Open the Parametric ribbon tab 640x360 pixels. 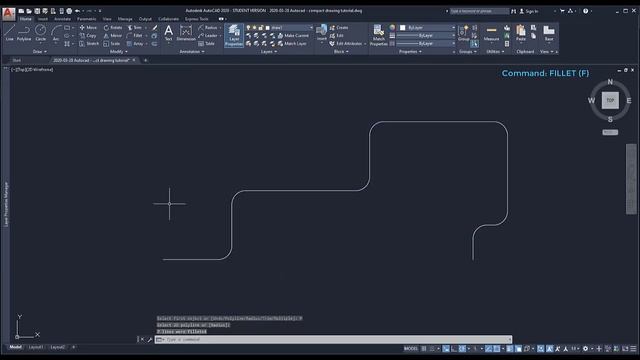[87, 19]
